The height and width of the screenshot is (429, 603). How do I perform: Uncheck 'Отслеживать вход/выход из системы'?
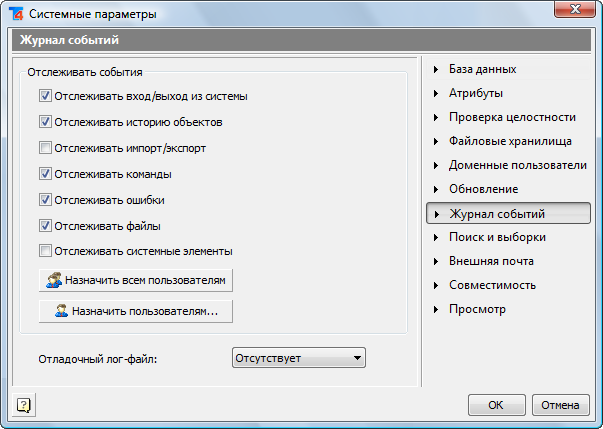[45, 96]
